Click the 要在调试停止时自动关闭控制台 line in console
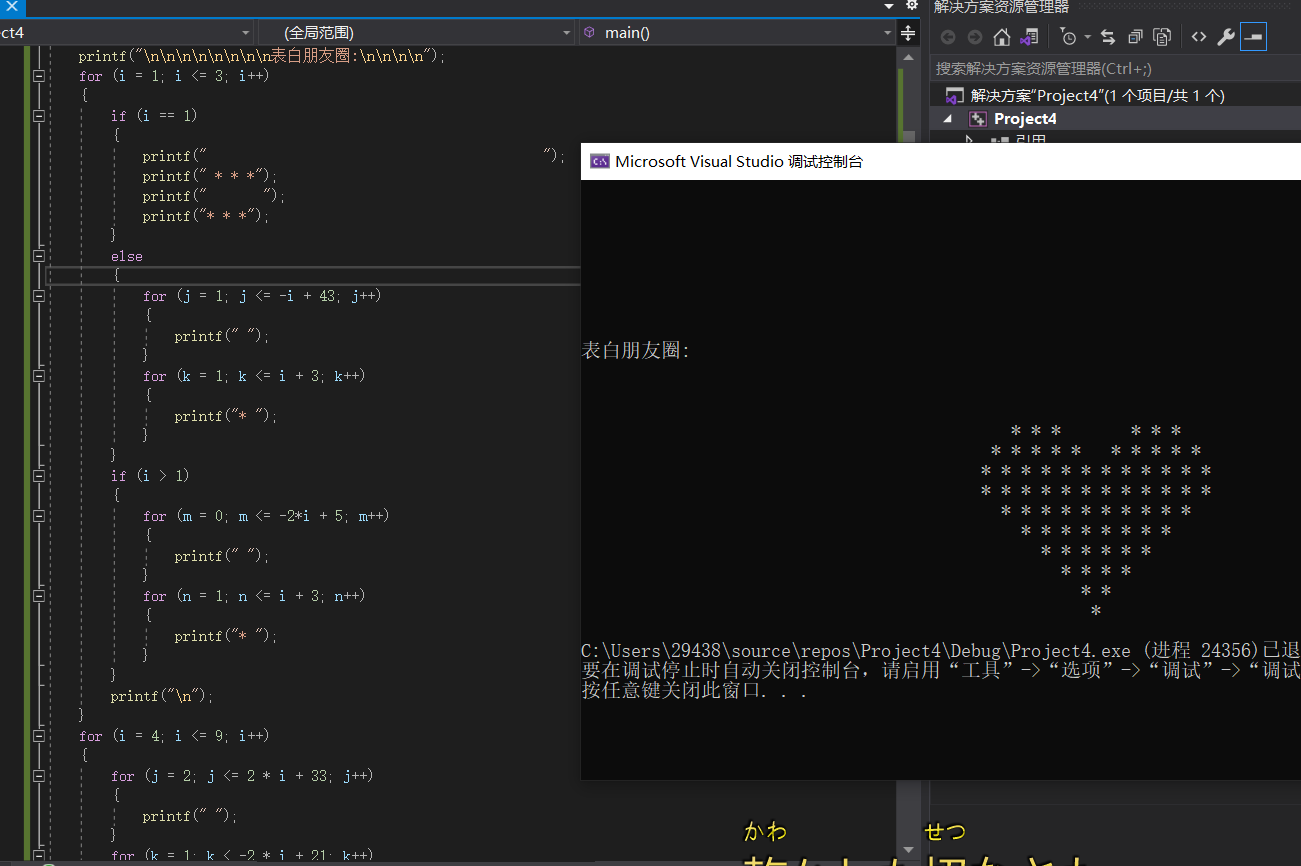This screenshot has height=866, width=1301. click(941, 671)
